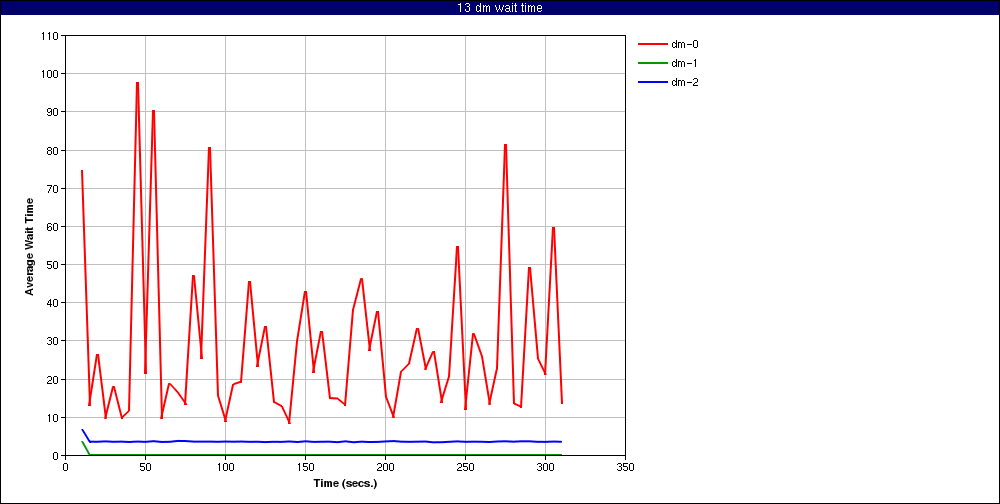The width and height of the screenshot is (1000, 504).
Task: Click the x-axis tick label 150
Action: pyautogui.click(x=305, y=467)
